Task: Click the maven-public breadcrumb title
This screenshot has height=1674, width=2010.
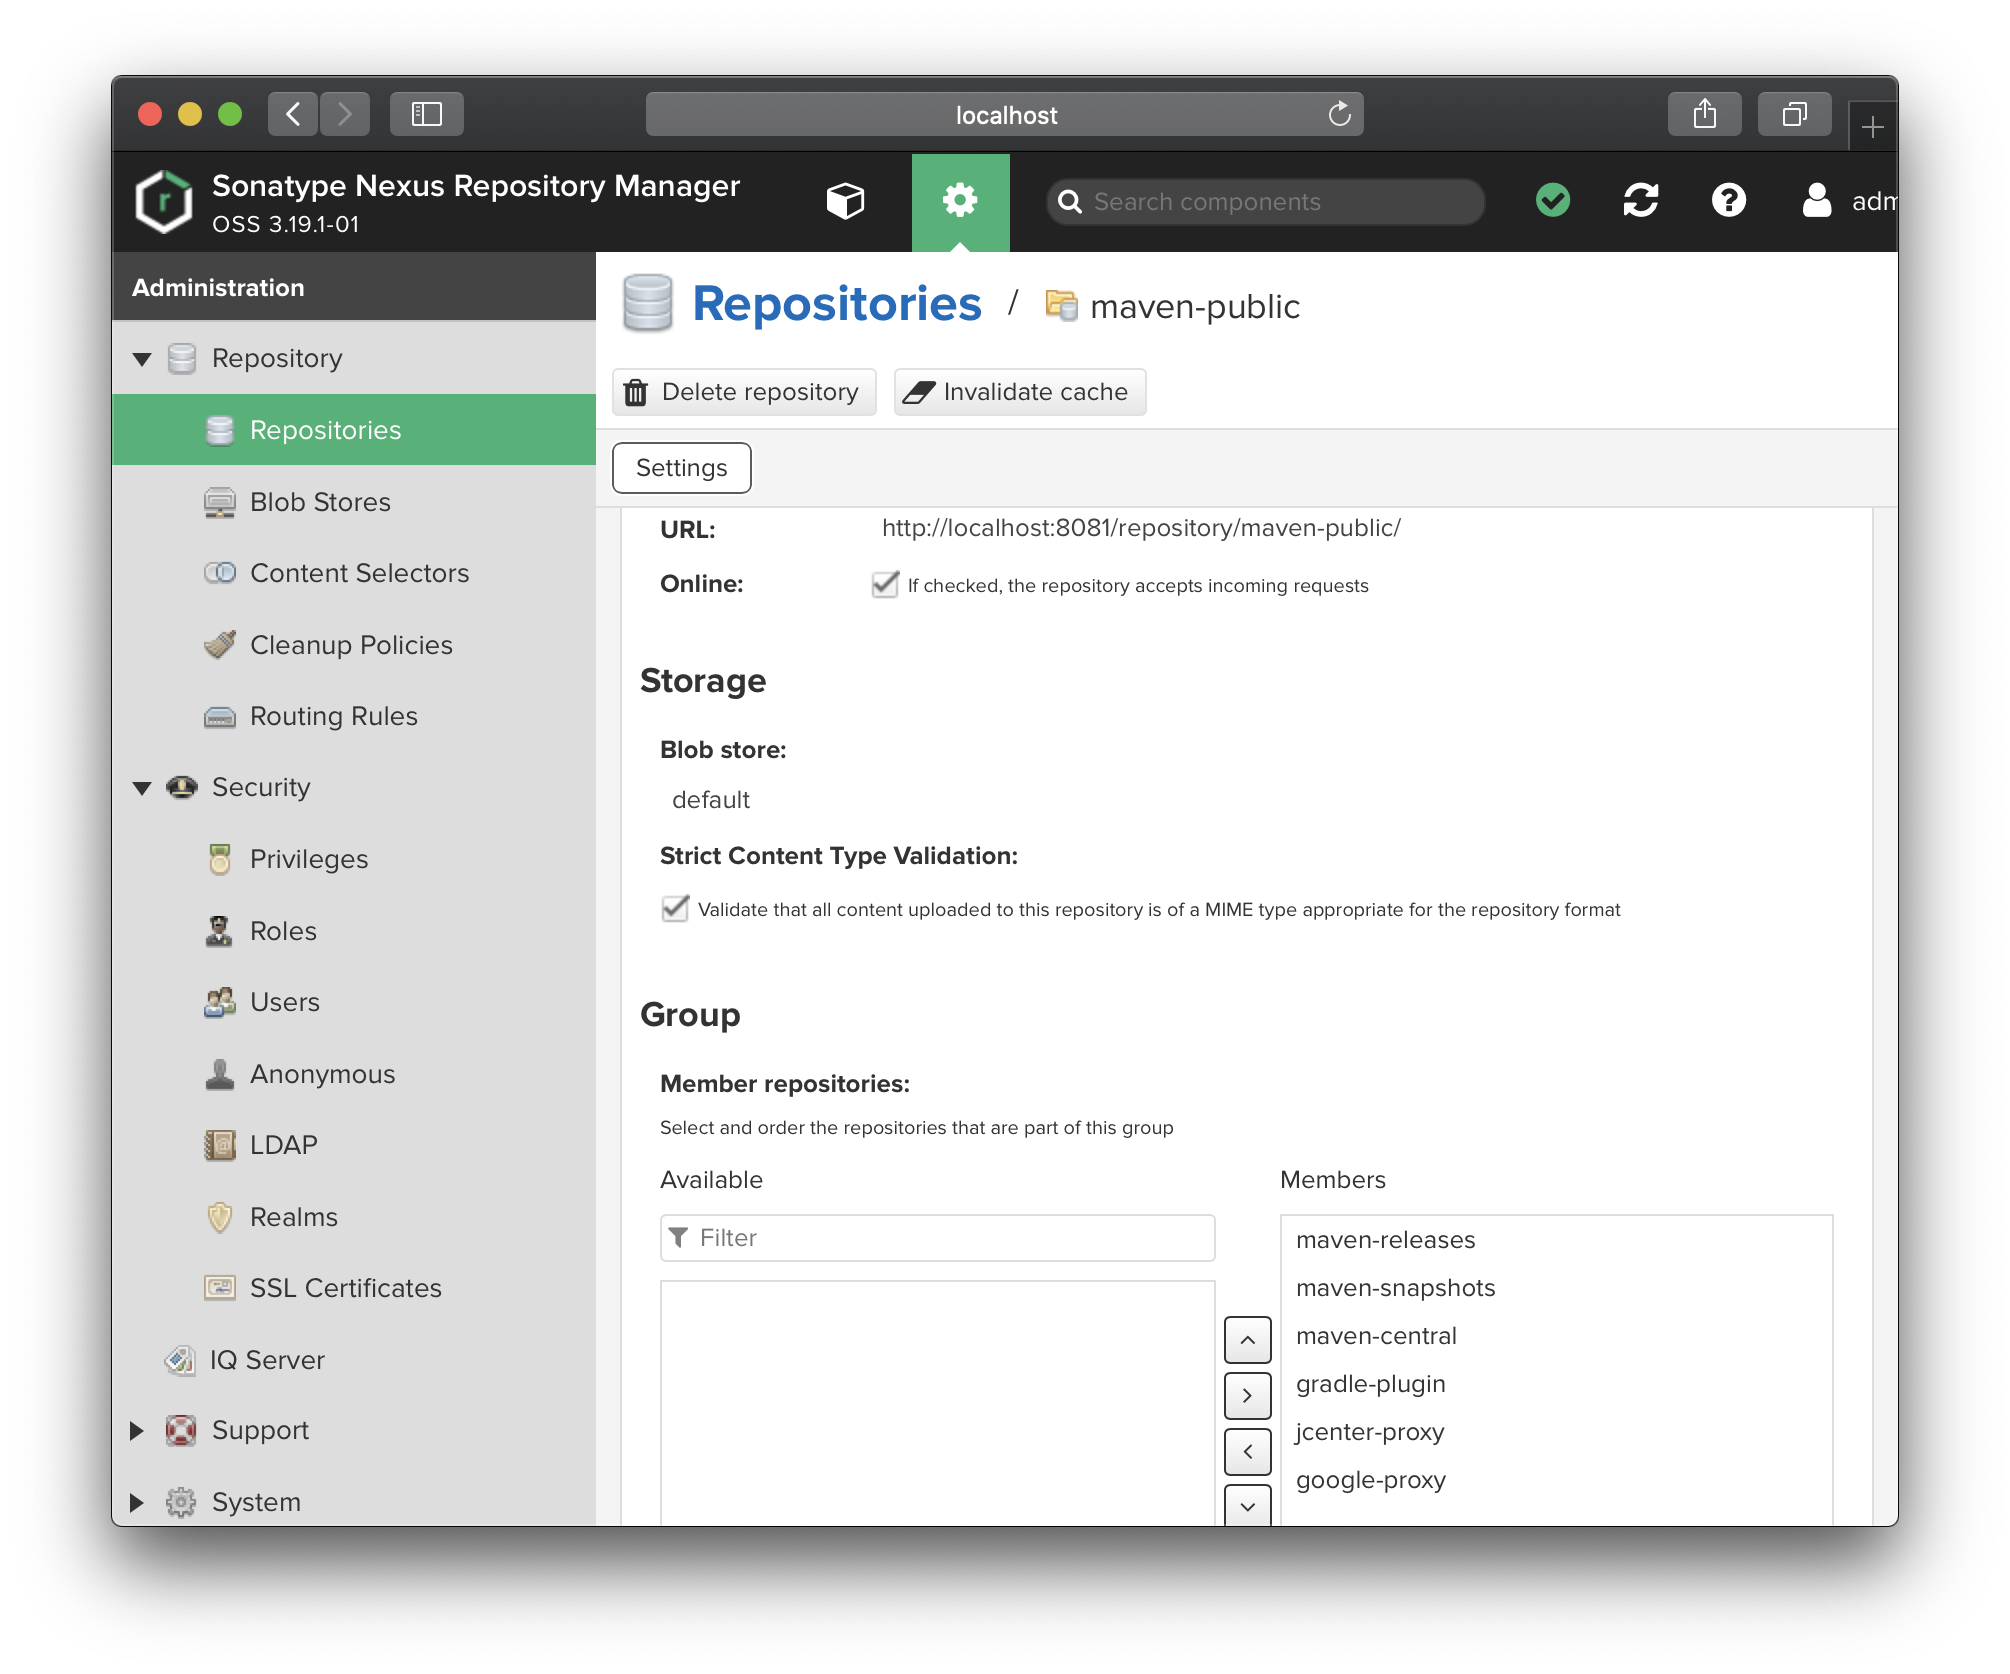Action: (x=1194, y=307)
